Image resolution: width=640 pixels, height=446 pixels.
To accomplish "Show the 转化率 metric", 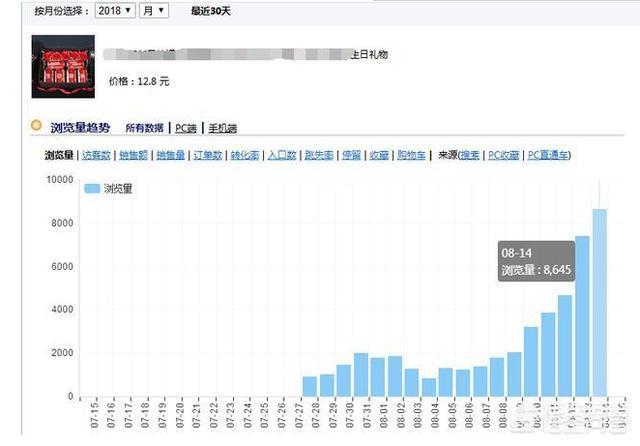I will pos(245,155).
